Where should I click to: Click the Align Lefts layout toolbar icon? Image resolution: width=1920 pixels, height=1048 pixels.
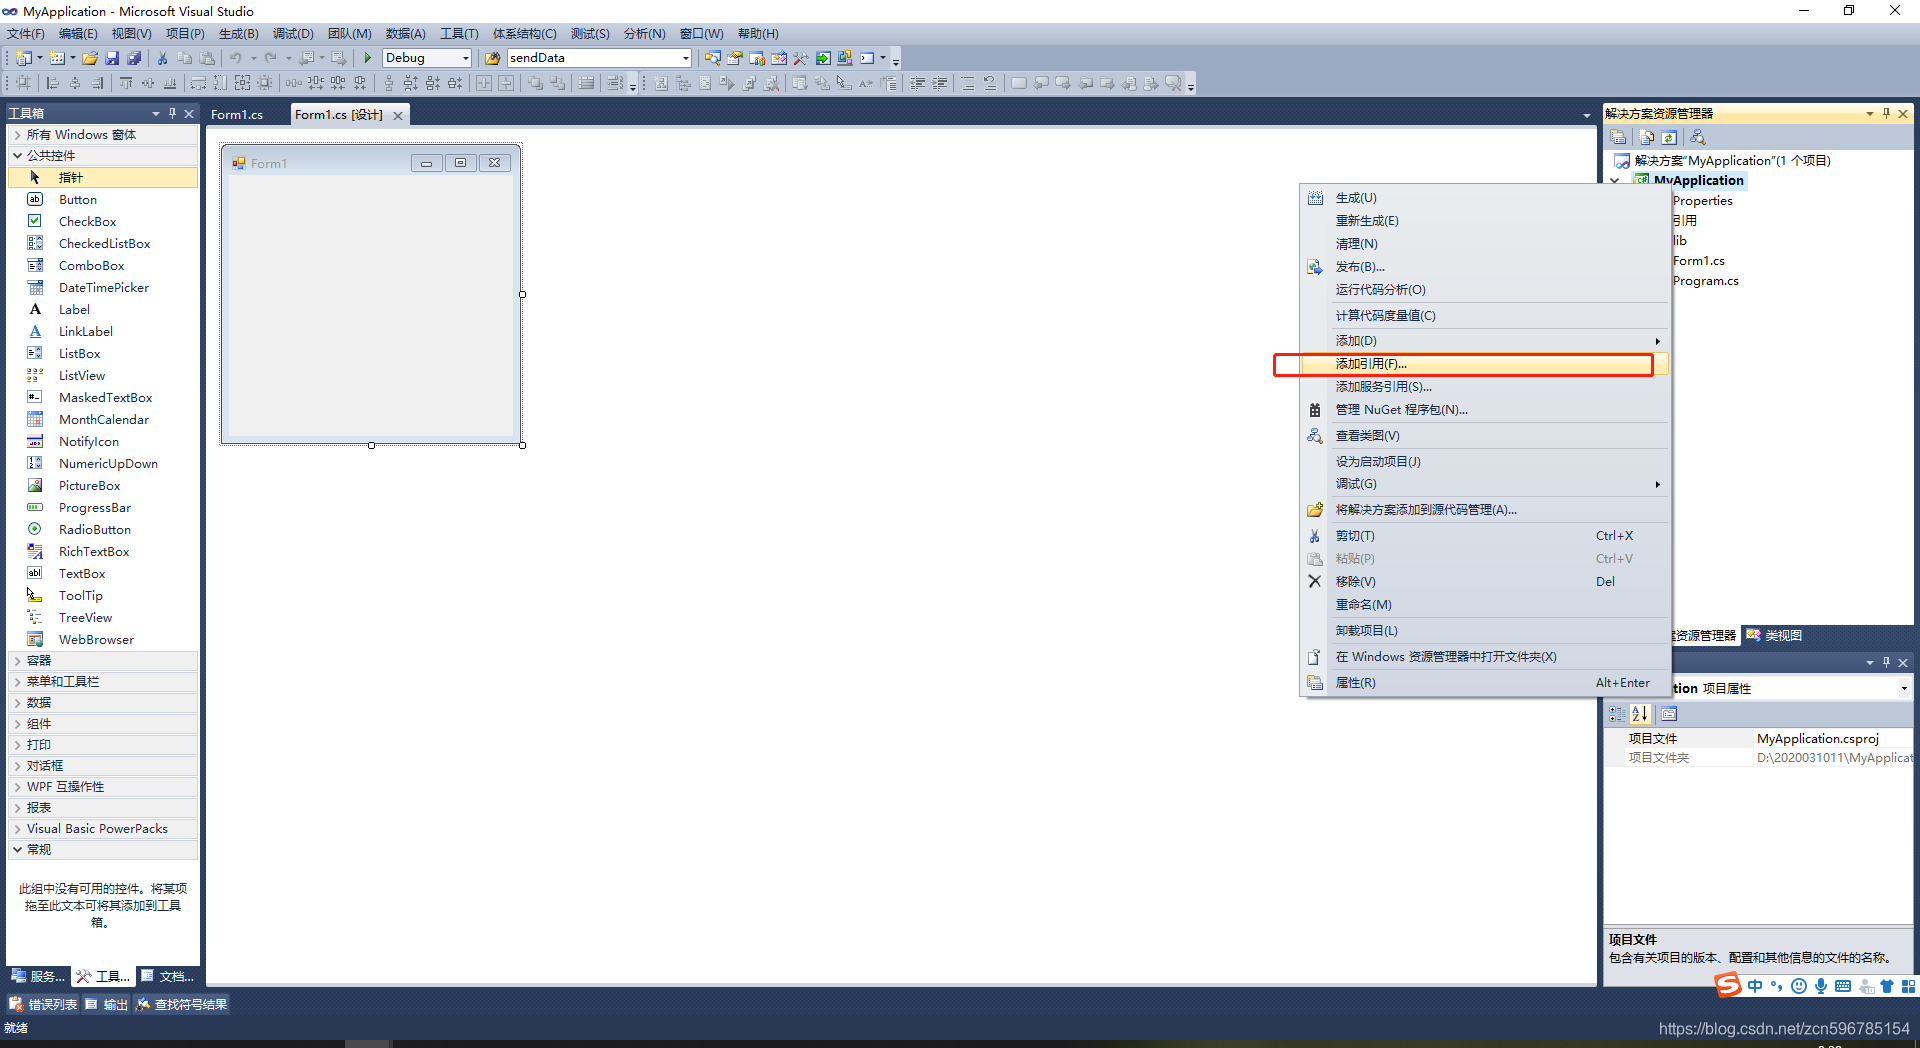(x=53, y=83)
